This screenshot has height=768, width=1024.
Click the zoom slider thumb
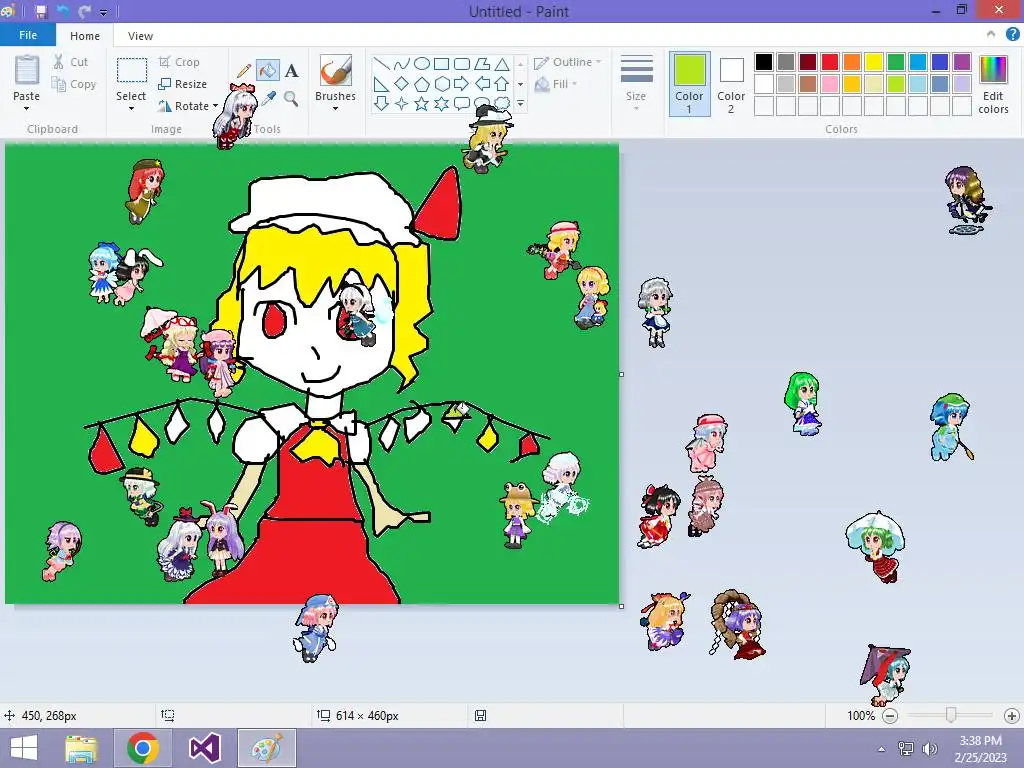click(951, 716)
